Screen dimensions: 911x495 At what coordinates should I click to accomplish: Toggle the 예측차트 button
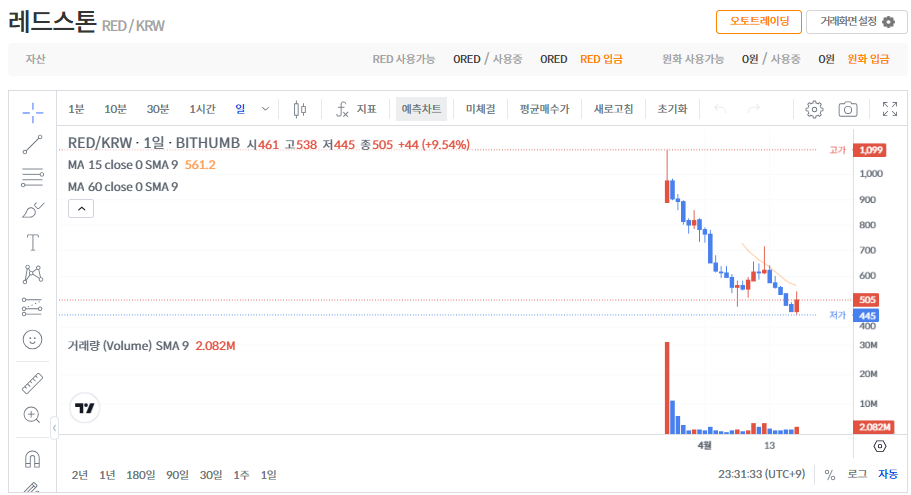[421, 109]
